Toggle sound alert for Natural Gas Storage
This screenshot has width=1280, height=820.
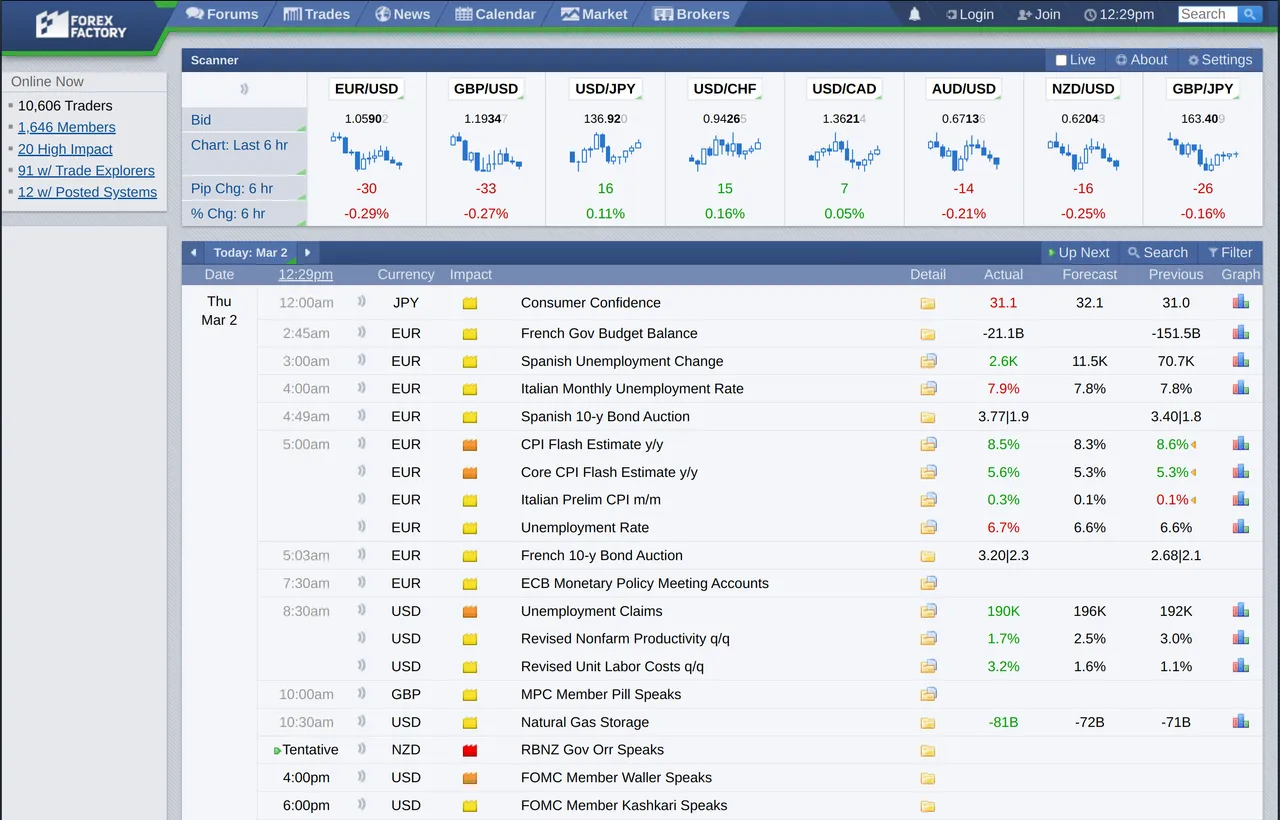point(362,721)
